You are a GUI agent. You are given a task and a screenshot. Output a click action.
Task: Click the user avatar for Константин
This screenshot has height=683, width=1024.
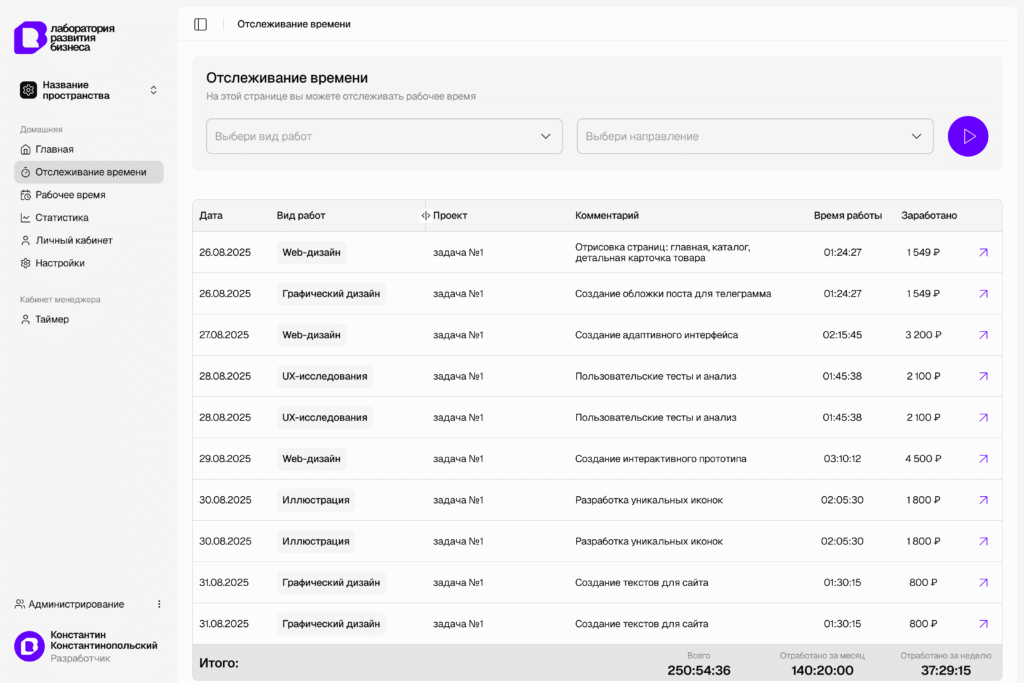(29, 646)
